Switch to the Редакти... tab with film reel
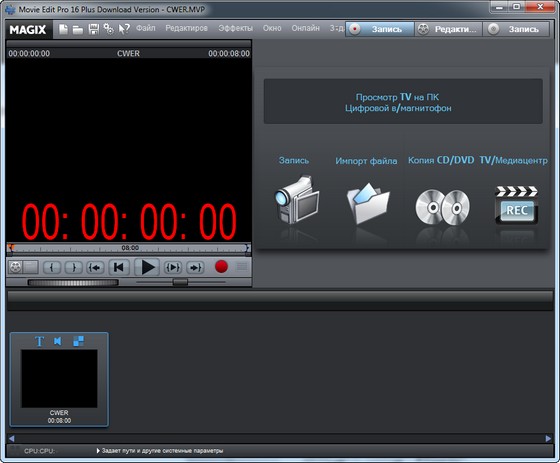 pos(448,29)
